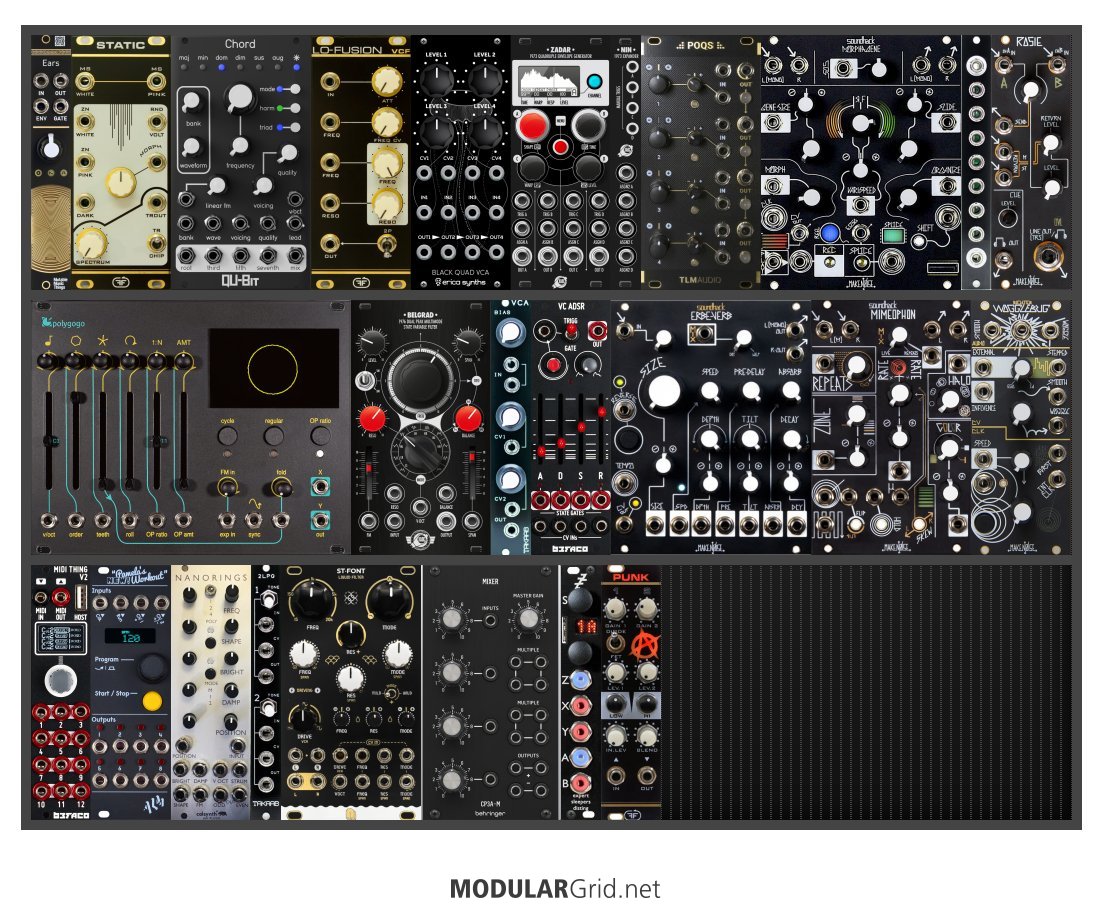Click the Befaco logo on VC ADSR
The image size is (1112, 910).
[x=571, y=548]
